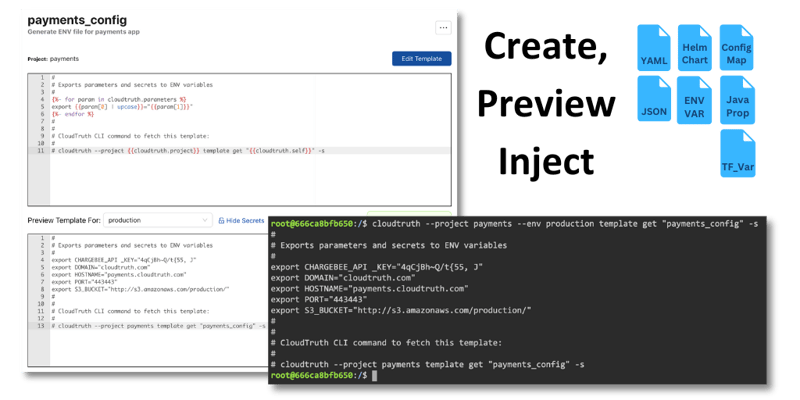This screenshot has width=800, height=400.
Task: Click the 'Inject' heading text
Action: [x=546, y=160]
